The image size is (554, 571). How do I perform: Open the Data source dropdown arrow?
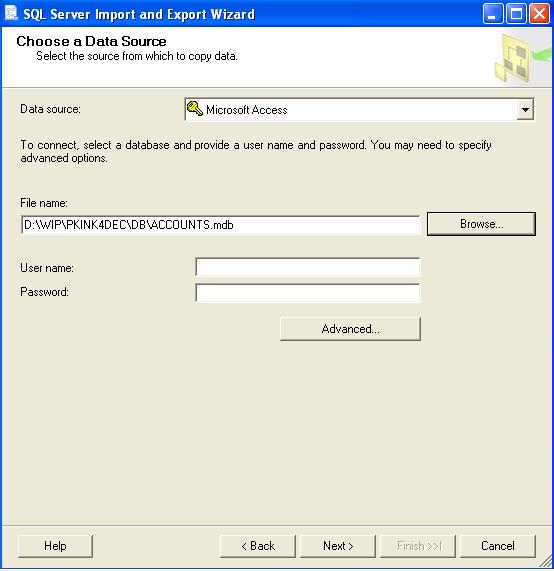click(525, 109)
